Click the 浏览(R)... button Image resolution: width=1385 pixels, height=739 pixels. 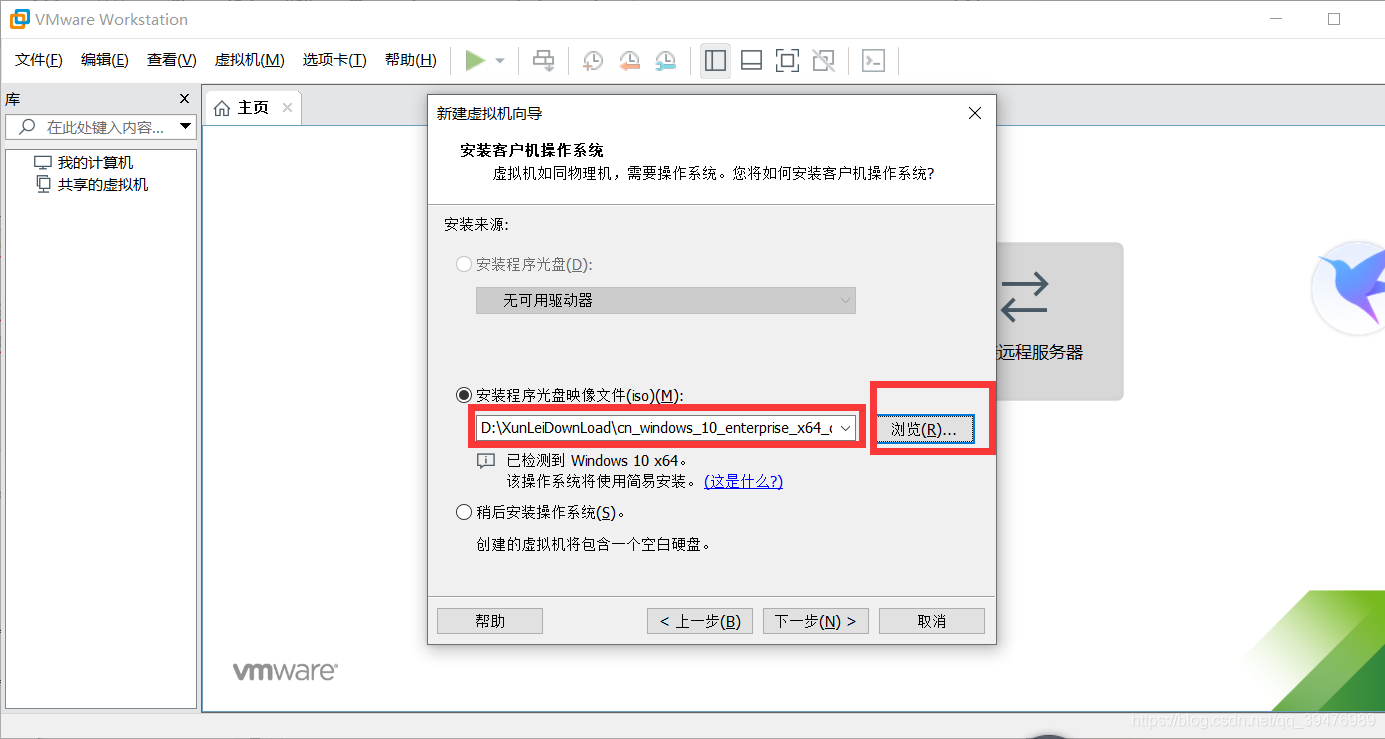tap(924, 429)
